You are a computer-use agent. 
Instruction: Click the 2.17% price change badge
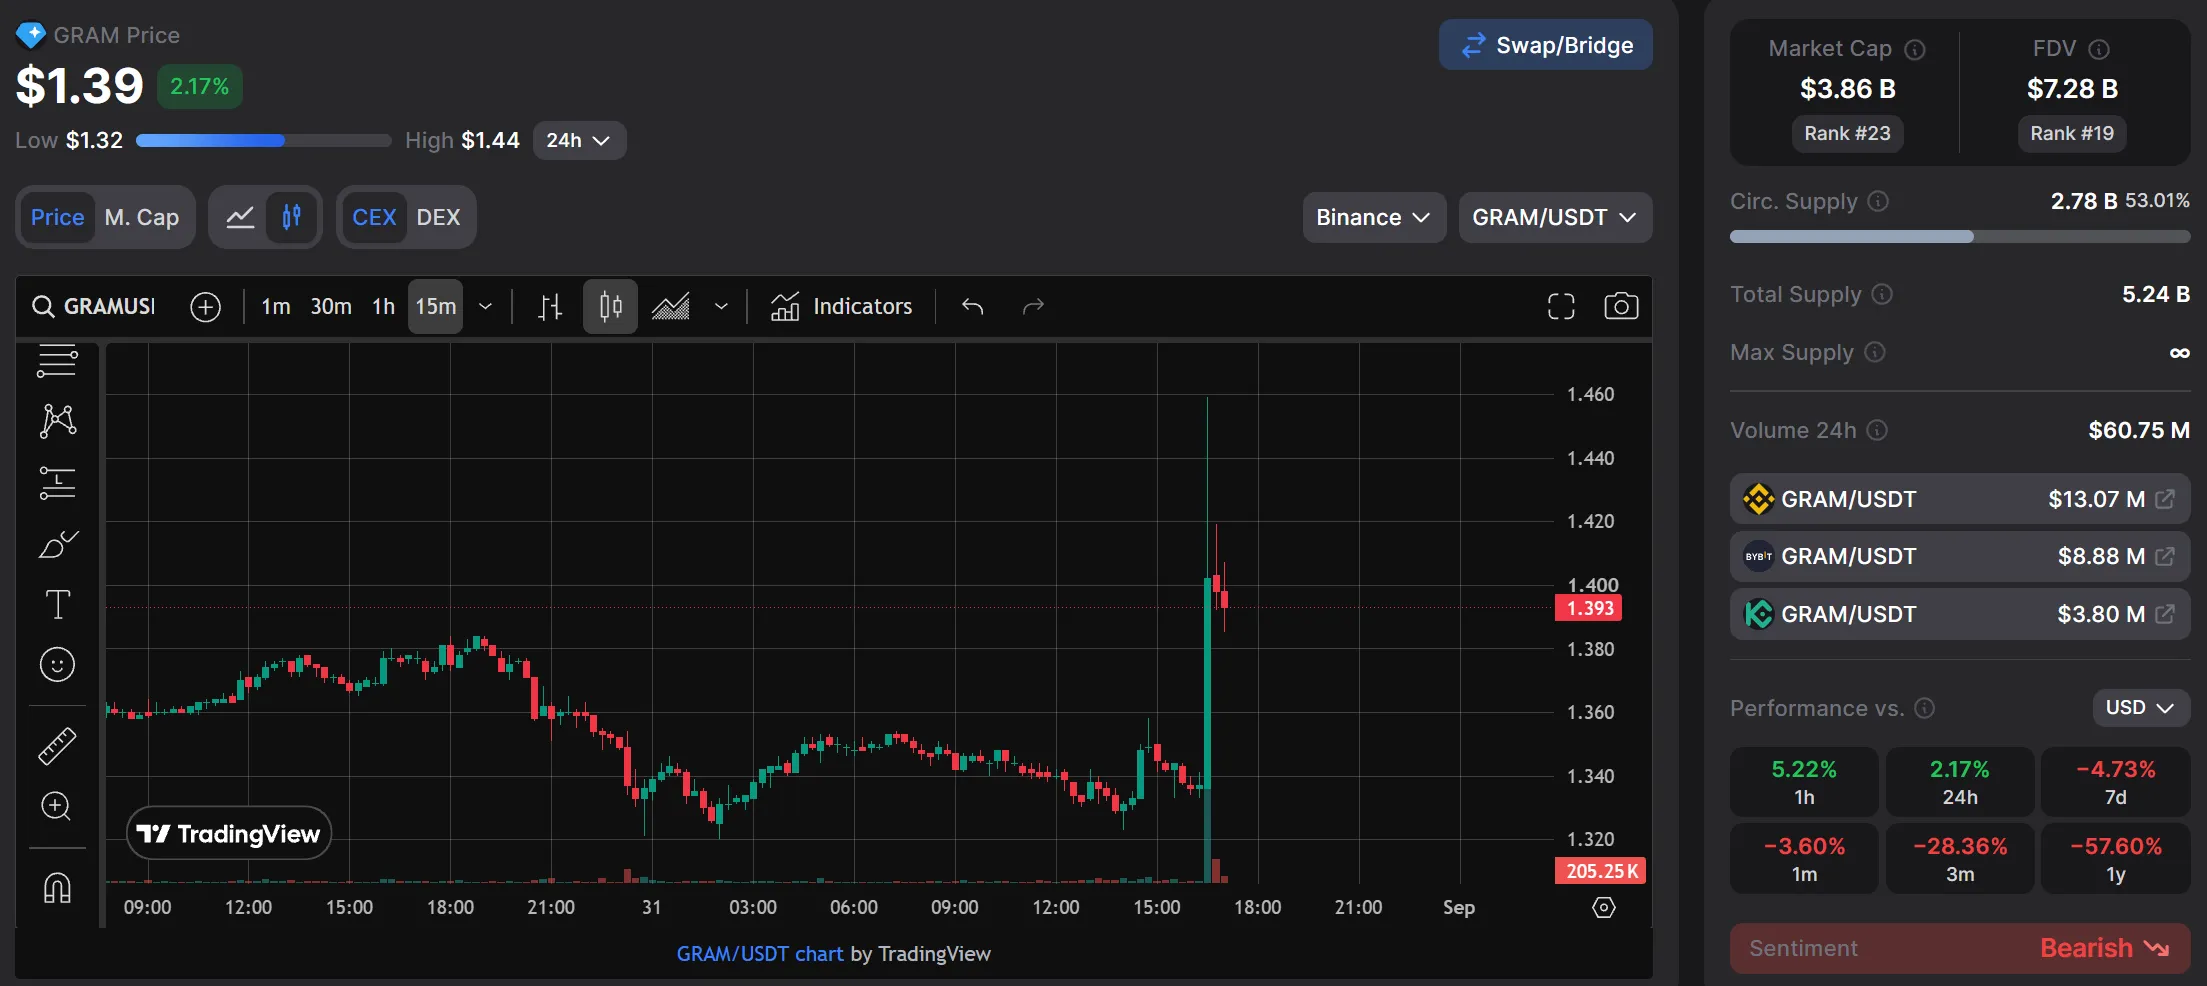(200, 87)
